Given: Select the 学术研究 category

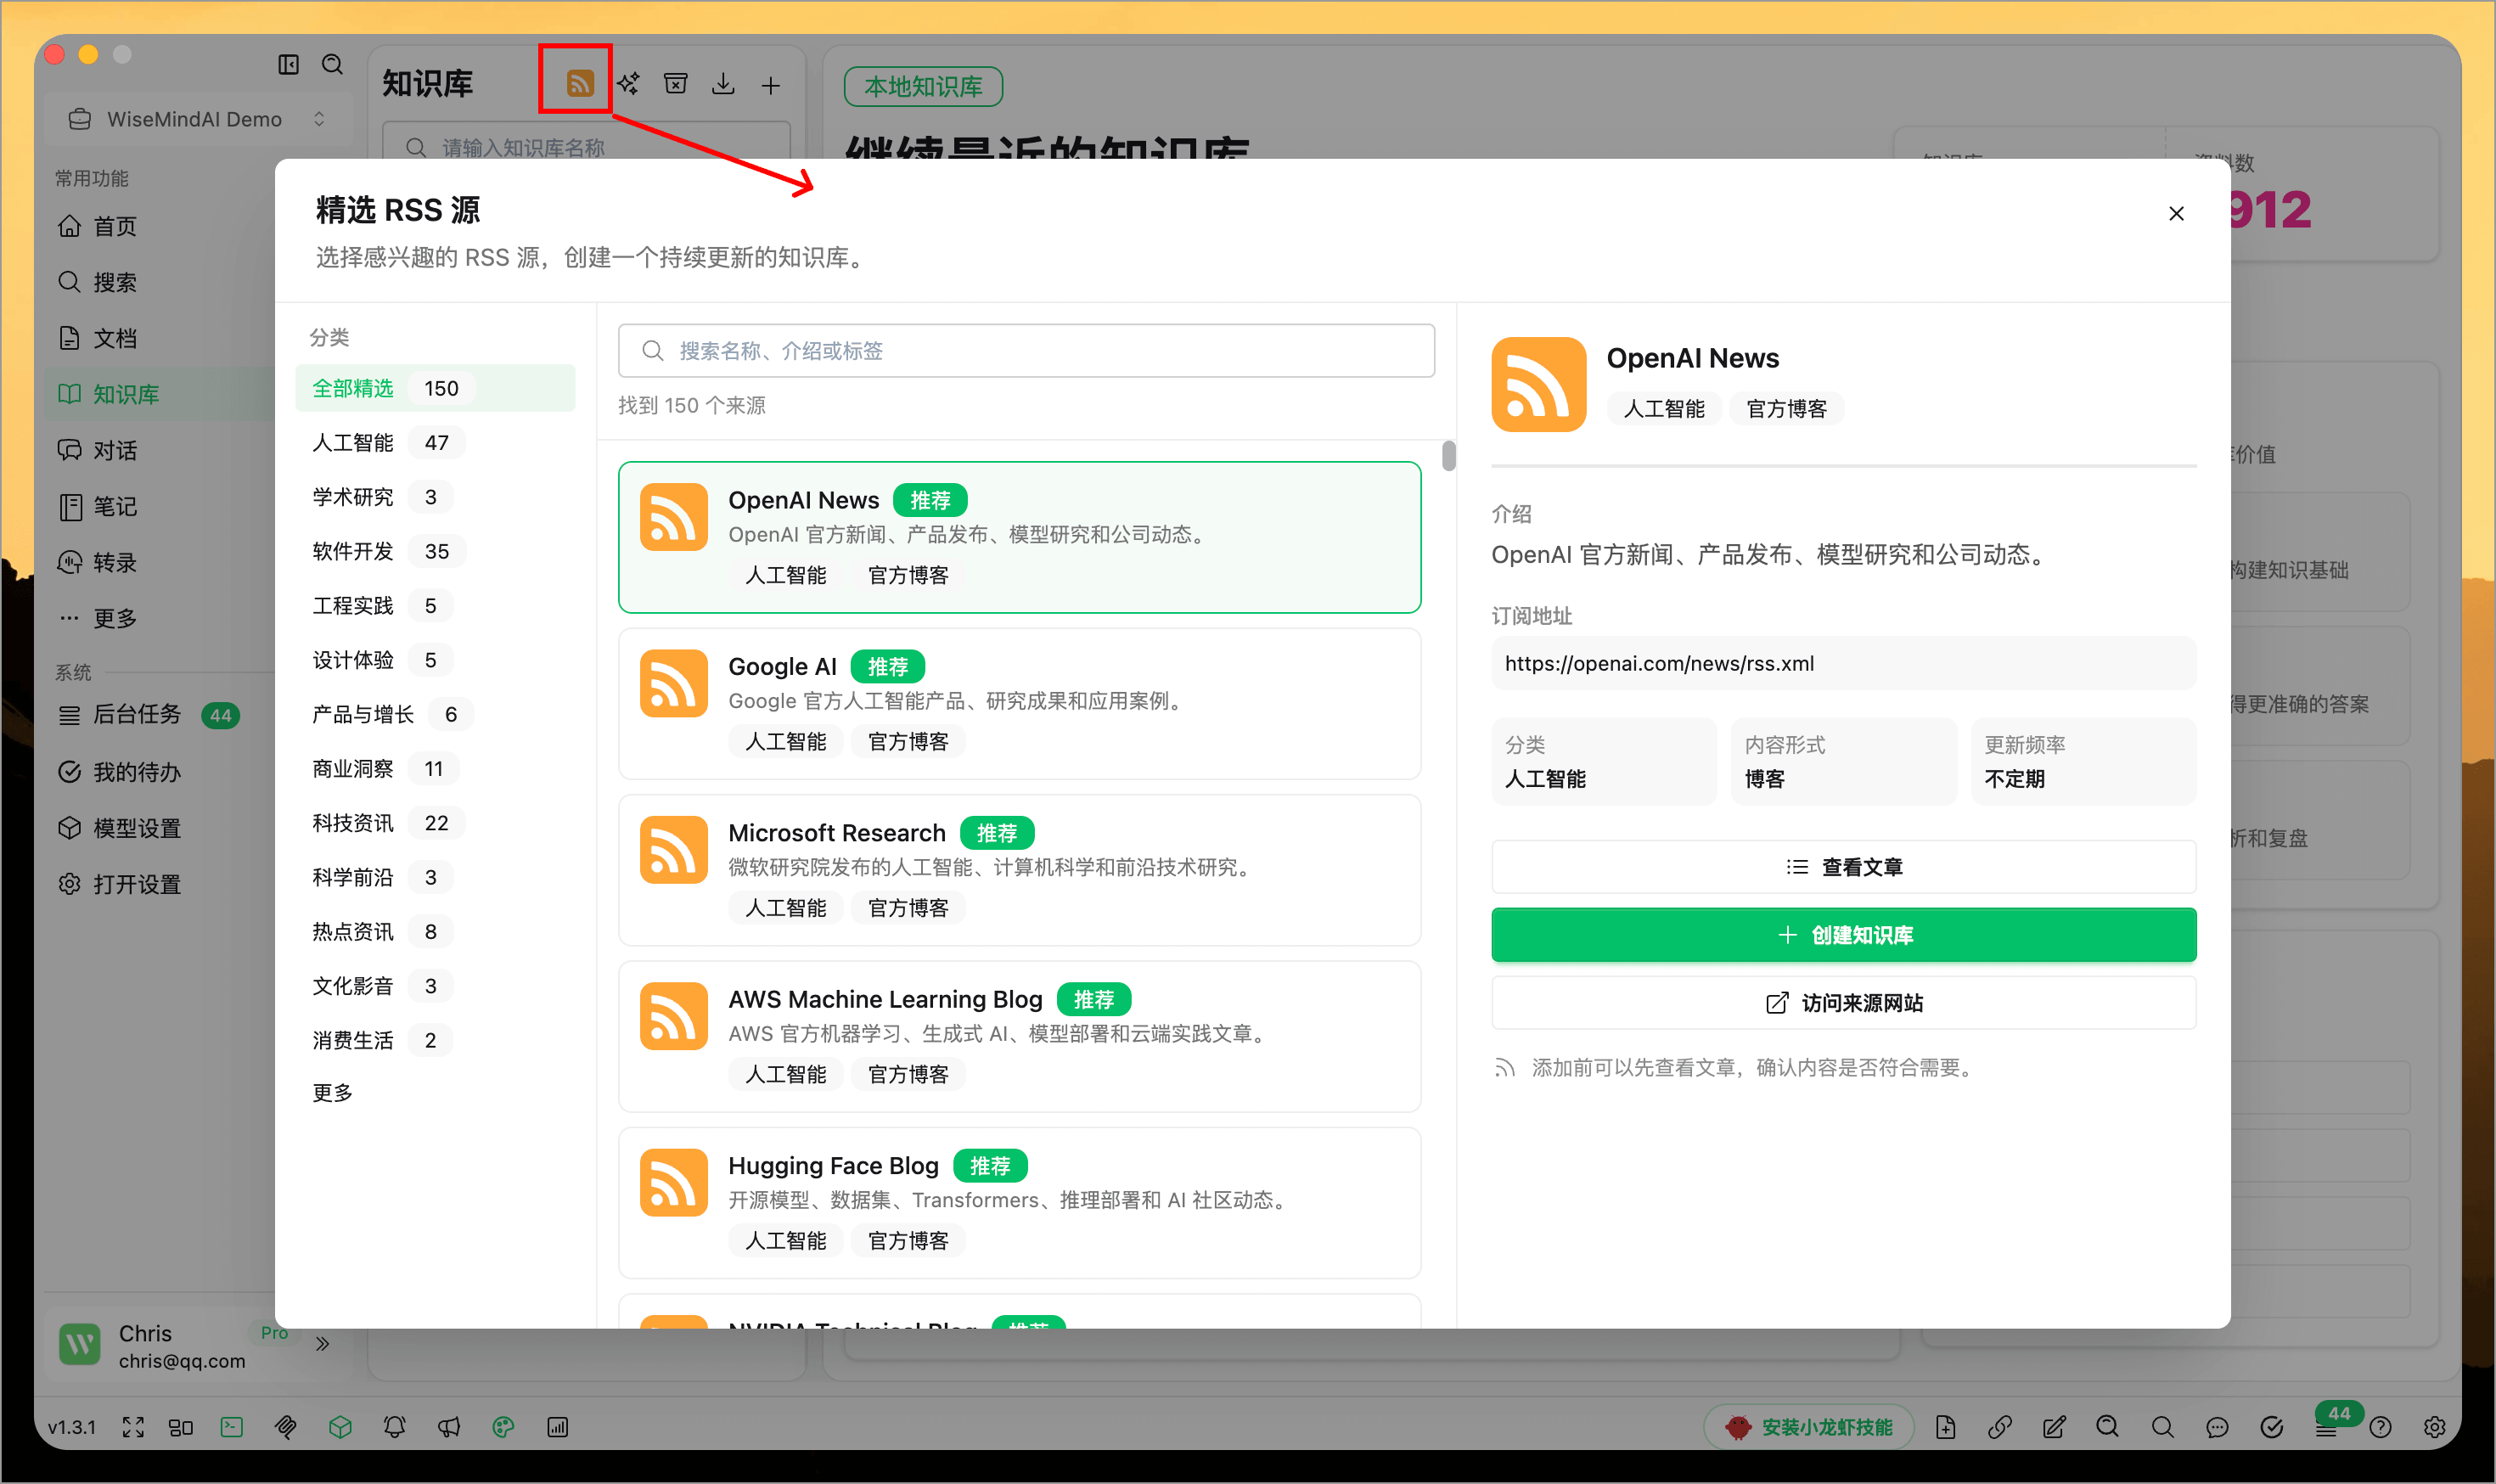Looking at the screenshot, I should (x=435, y=497).
